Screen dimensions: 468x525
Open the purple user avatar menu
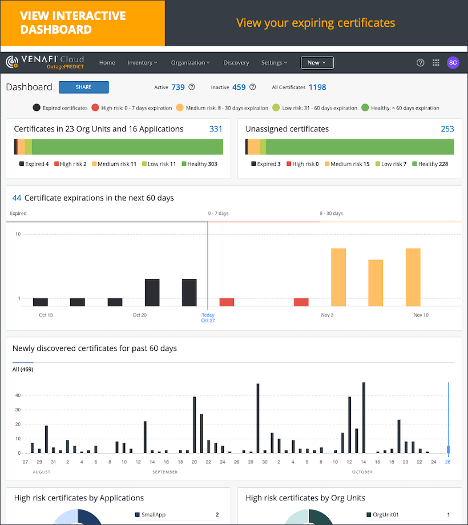coord(453,63)
